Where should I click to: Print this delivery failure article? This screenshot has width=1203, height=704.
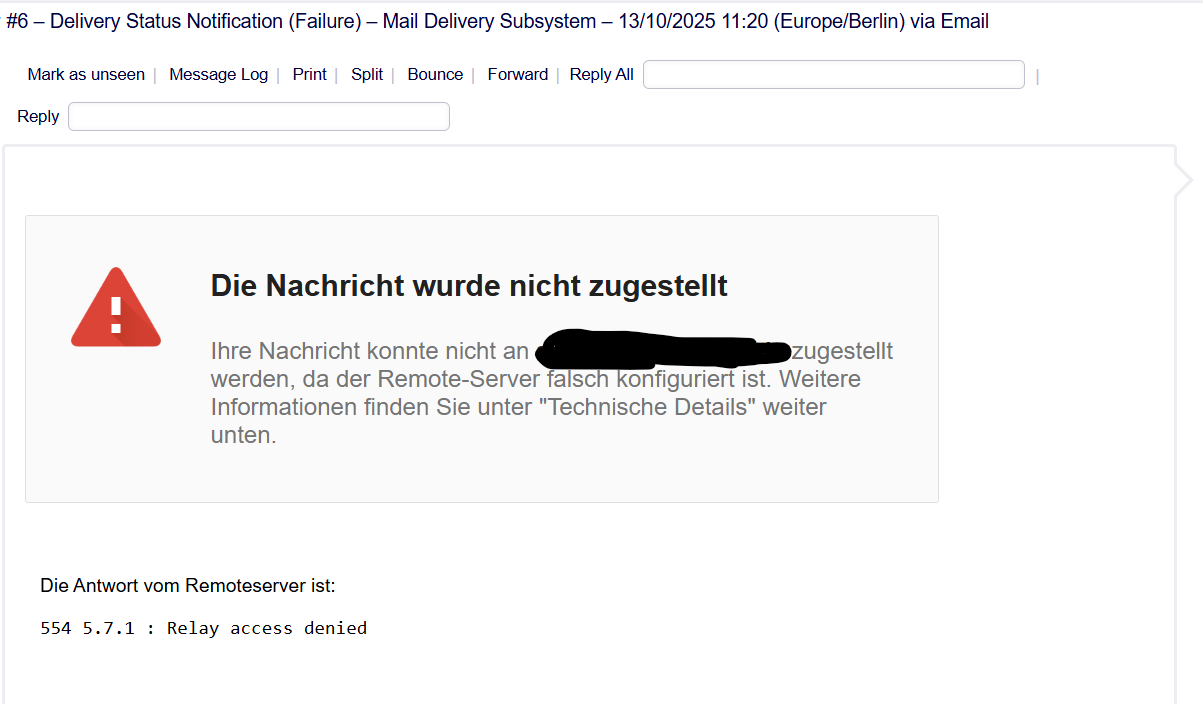pos(309,75)
